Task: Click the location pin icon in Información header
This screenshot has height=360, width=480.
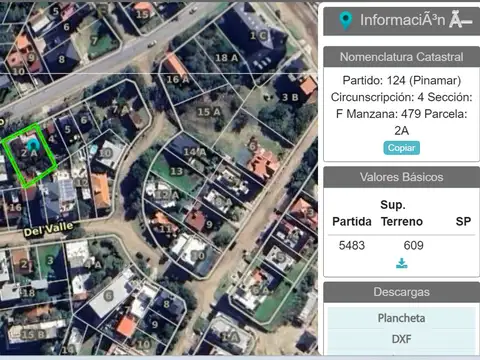Action: click(x=346, y=20)
